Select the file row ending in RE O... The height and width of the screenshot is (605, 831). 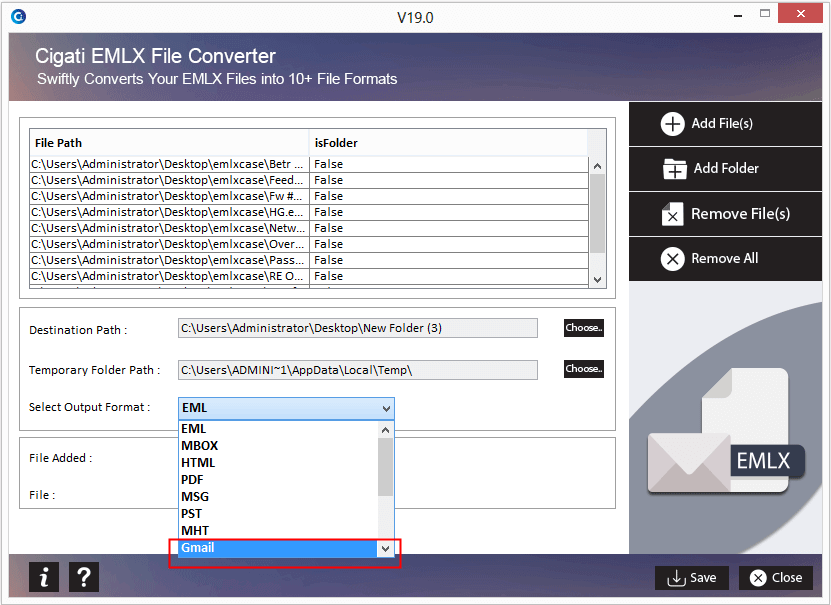tap(309, 276)
